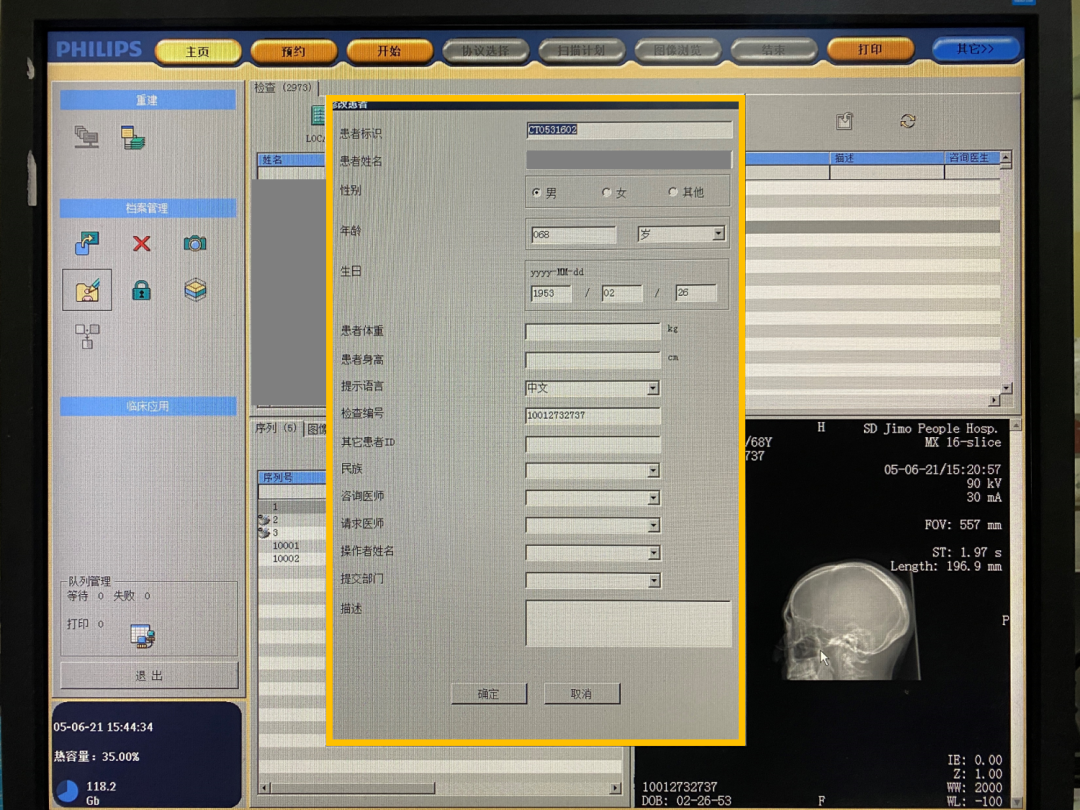Click the 重建 section header
The image size is (1080, 810).
tap(147, 100)
